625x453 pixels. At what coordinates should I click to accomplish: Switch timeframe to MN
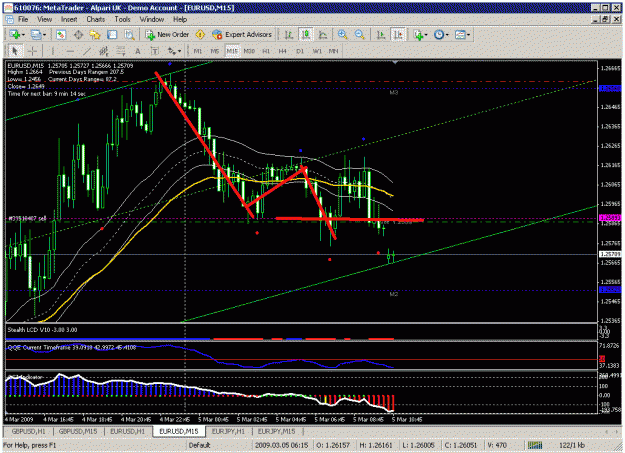pos(334,51)
